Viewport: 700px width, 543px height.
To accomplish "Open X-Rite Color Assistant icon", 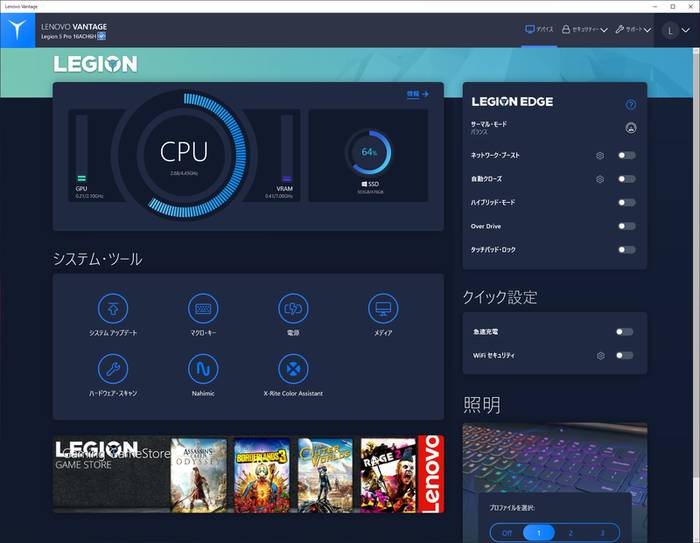I will pyautogui.click(x=293, y=369).
